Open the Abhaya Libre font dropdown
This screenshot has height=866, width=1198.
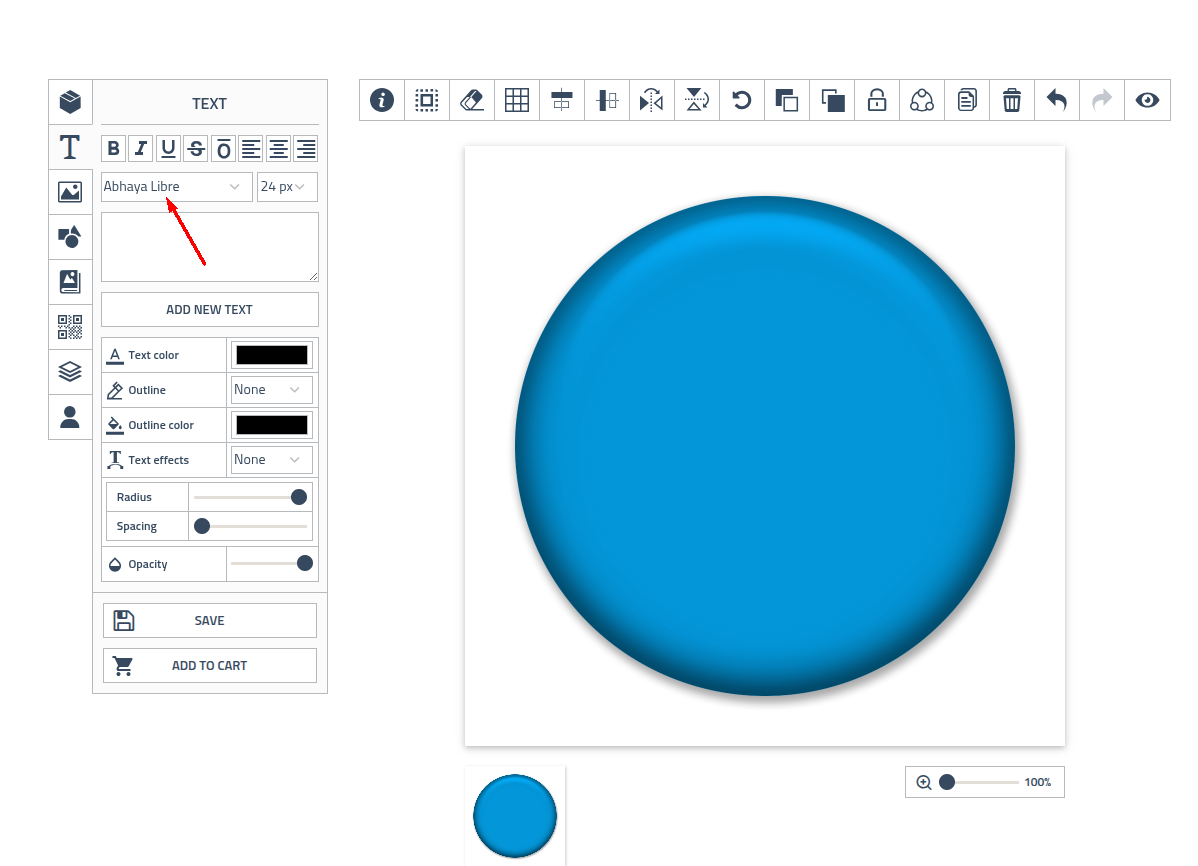pyautogui.click(x=176, y=186)
